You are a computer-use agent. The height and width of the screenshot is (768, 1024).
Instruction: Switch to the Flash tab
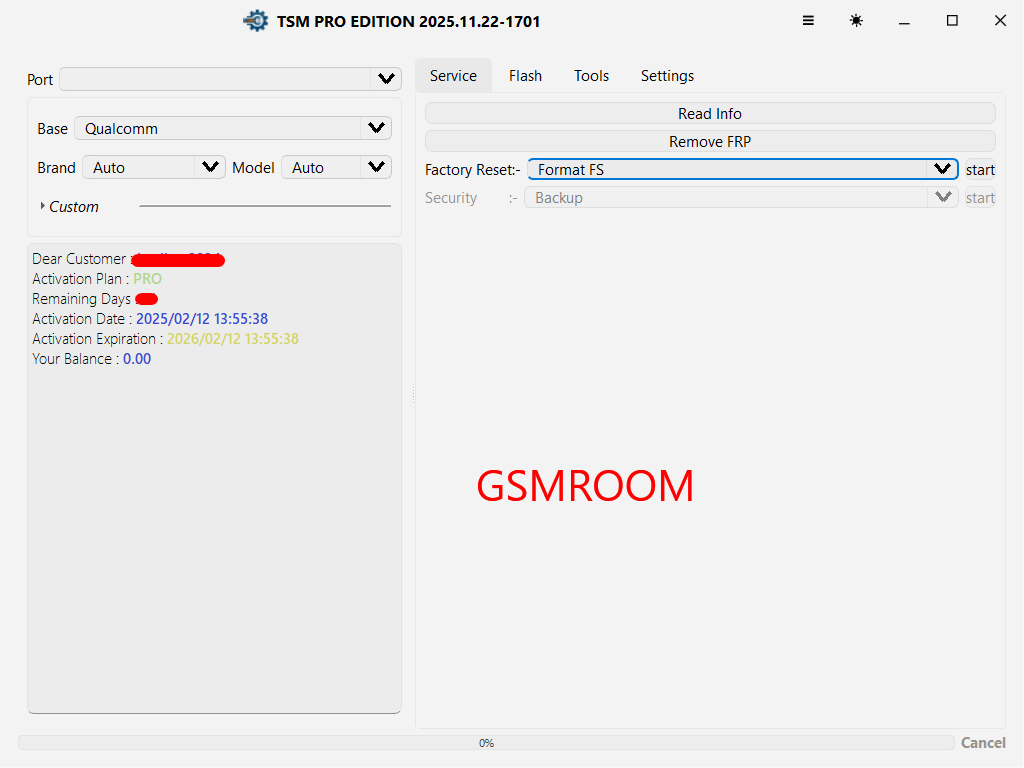click(x=525, y=76)
